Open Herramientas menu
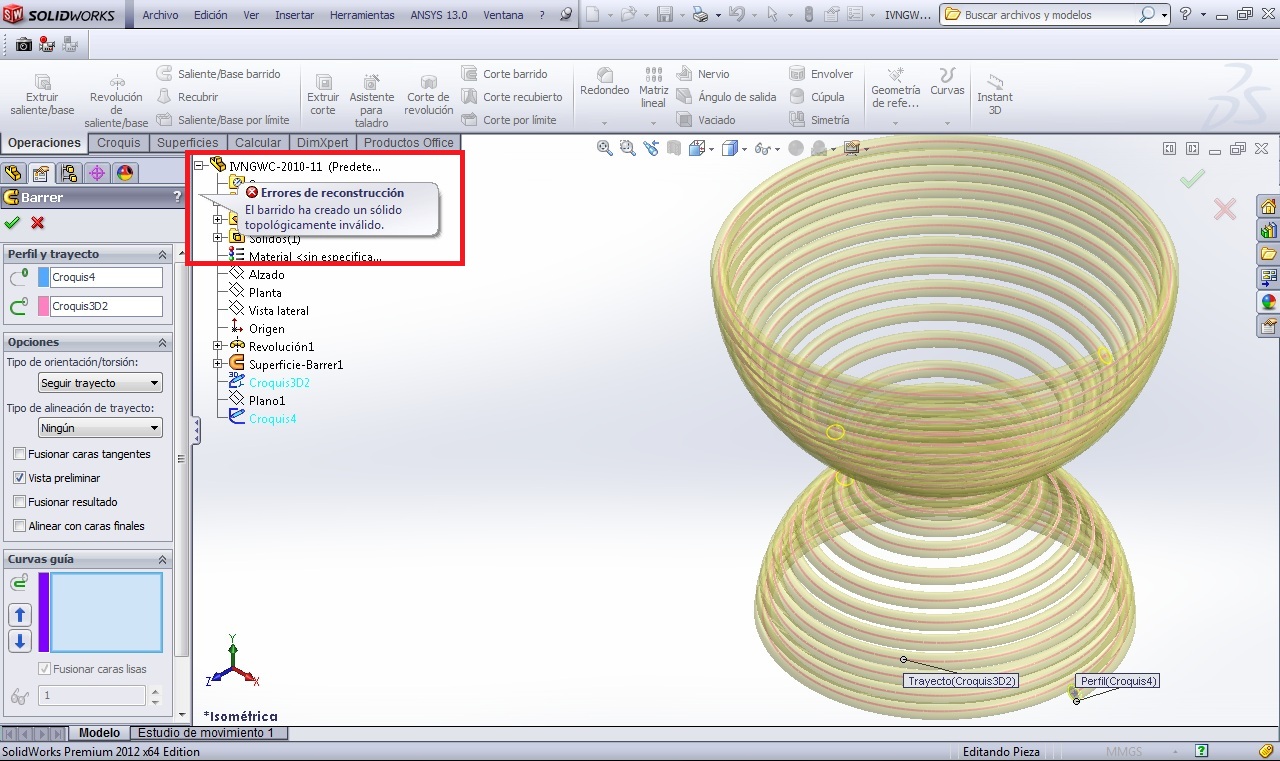1280x761 pixels. click(x=362, y=15)
